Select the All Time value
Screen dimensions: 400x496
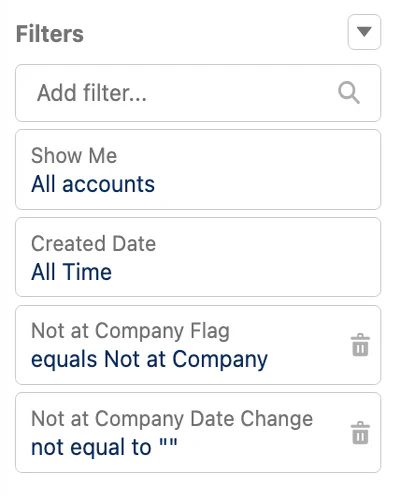click(71, 272)
